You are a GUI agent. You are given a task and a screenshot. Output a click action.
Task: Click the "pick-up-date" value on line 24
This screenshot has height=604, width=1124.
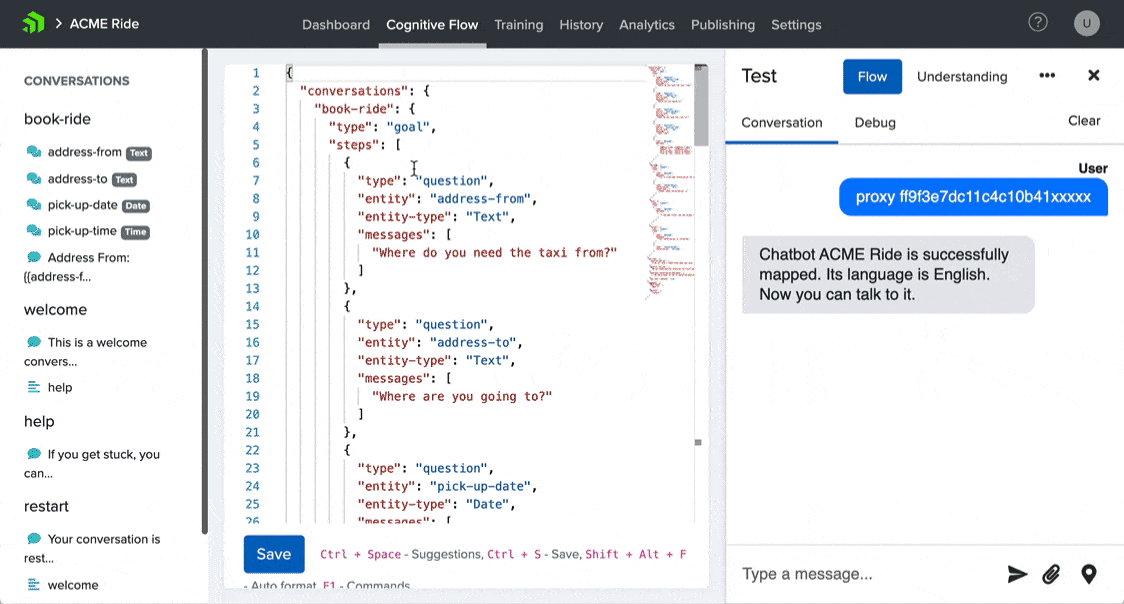coord(480,486)
